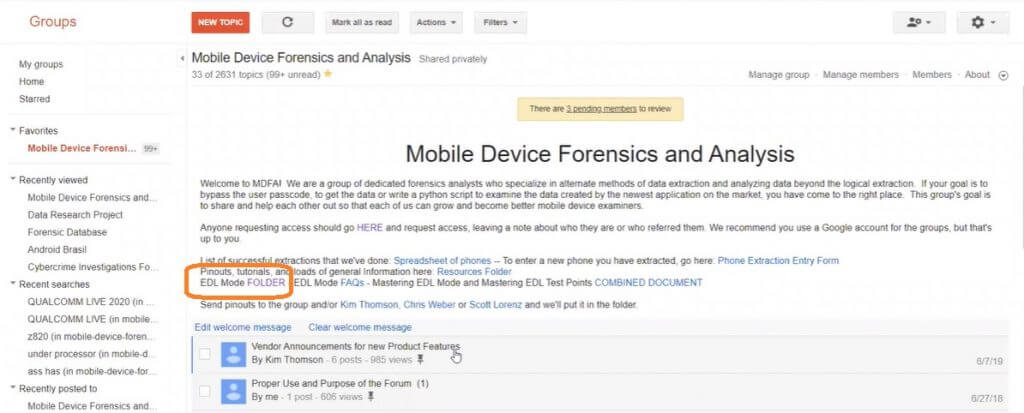Screen dimensions: 1024x413
Task: Go to Starred in the sidebar
Action: tap(35, 99)
